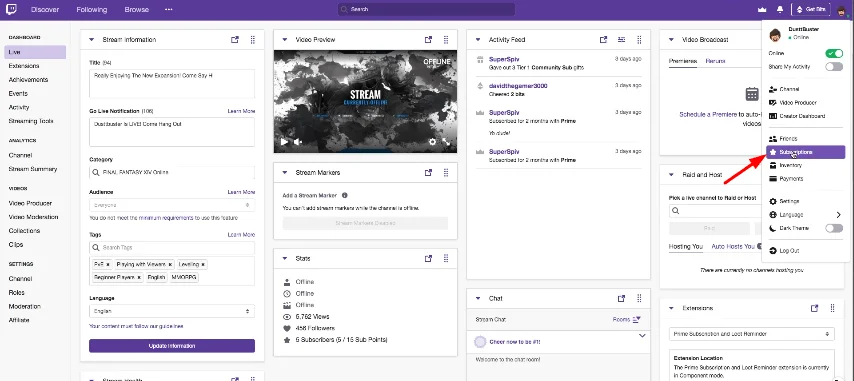Remove the Beginner Players tag
This screenshot has width=854, height=381.
139,278
